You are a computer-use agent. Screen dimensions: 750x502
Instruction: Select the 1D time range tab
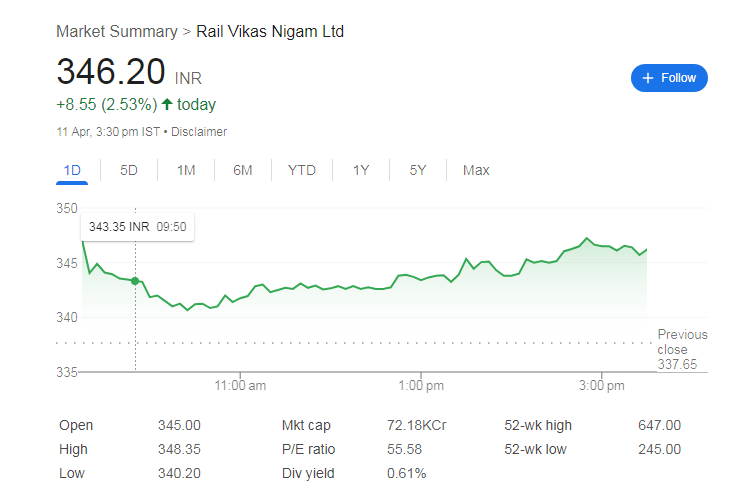coord(72,170)
